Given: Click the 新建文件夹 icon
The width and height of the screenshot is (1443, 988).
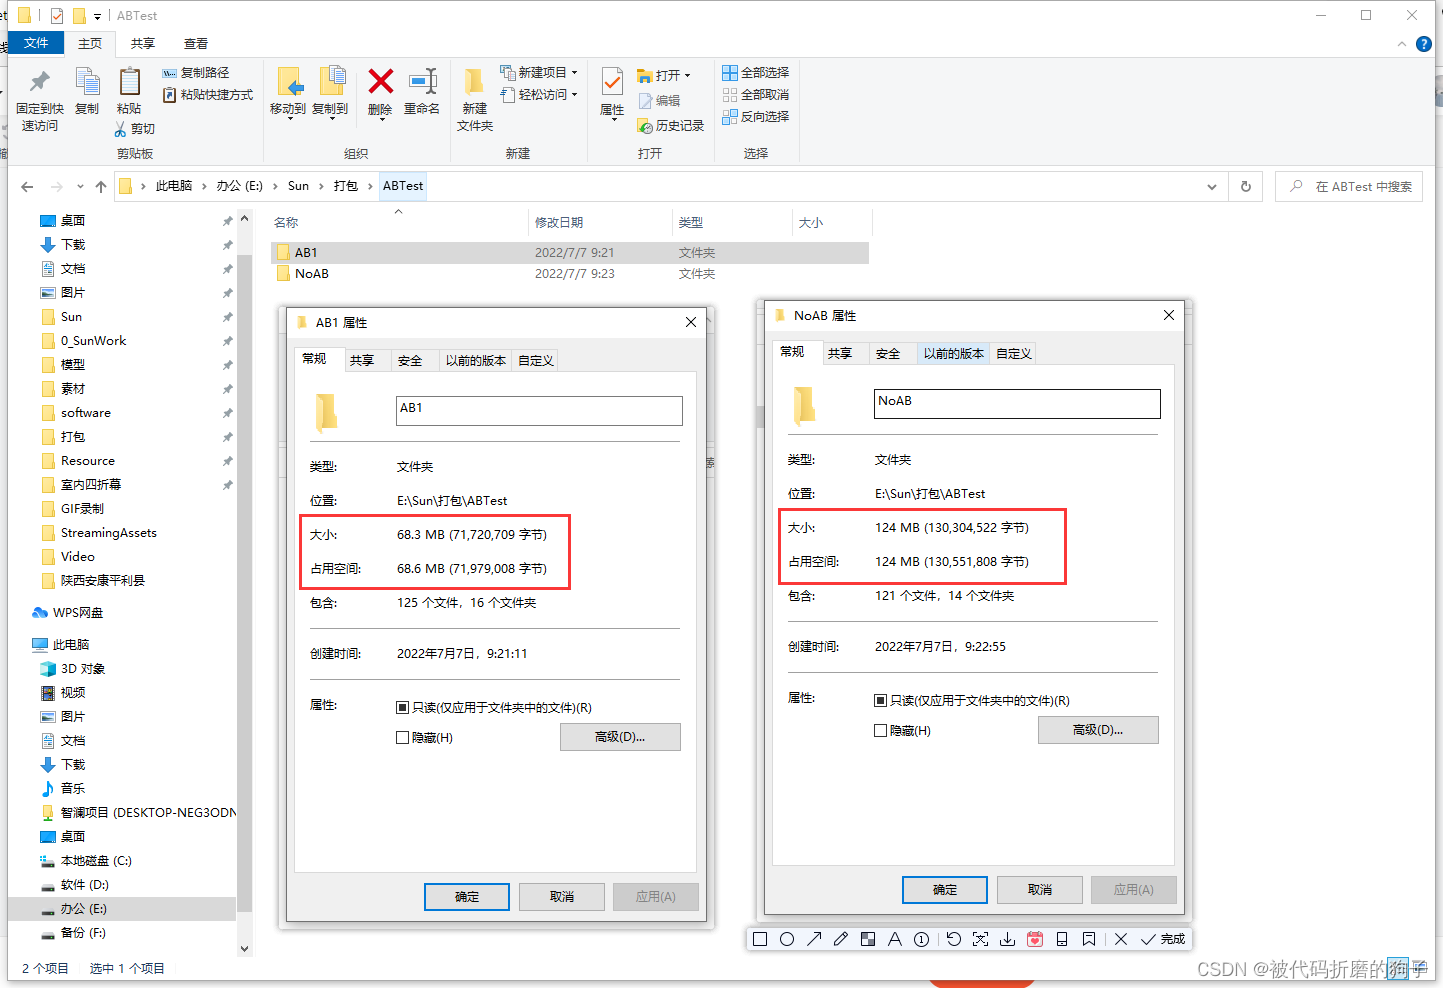Looking at the screenshot, I should tap(475, 81).
